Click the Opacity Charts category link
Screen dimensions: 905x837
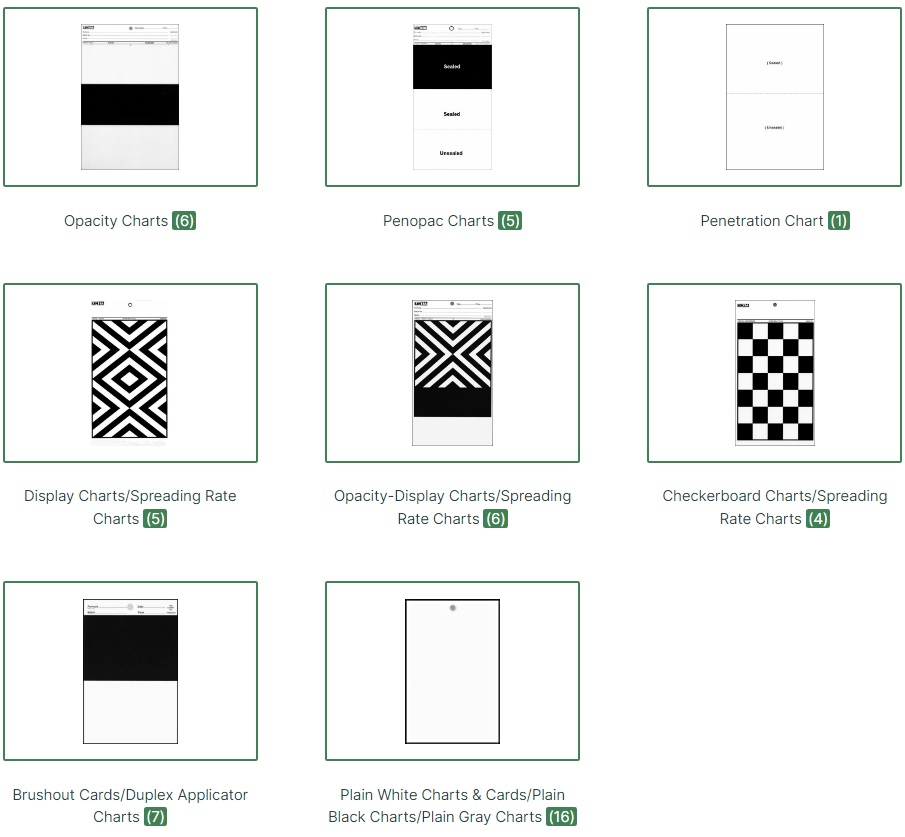point(116,221)
